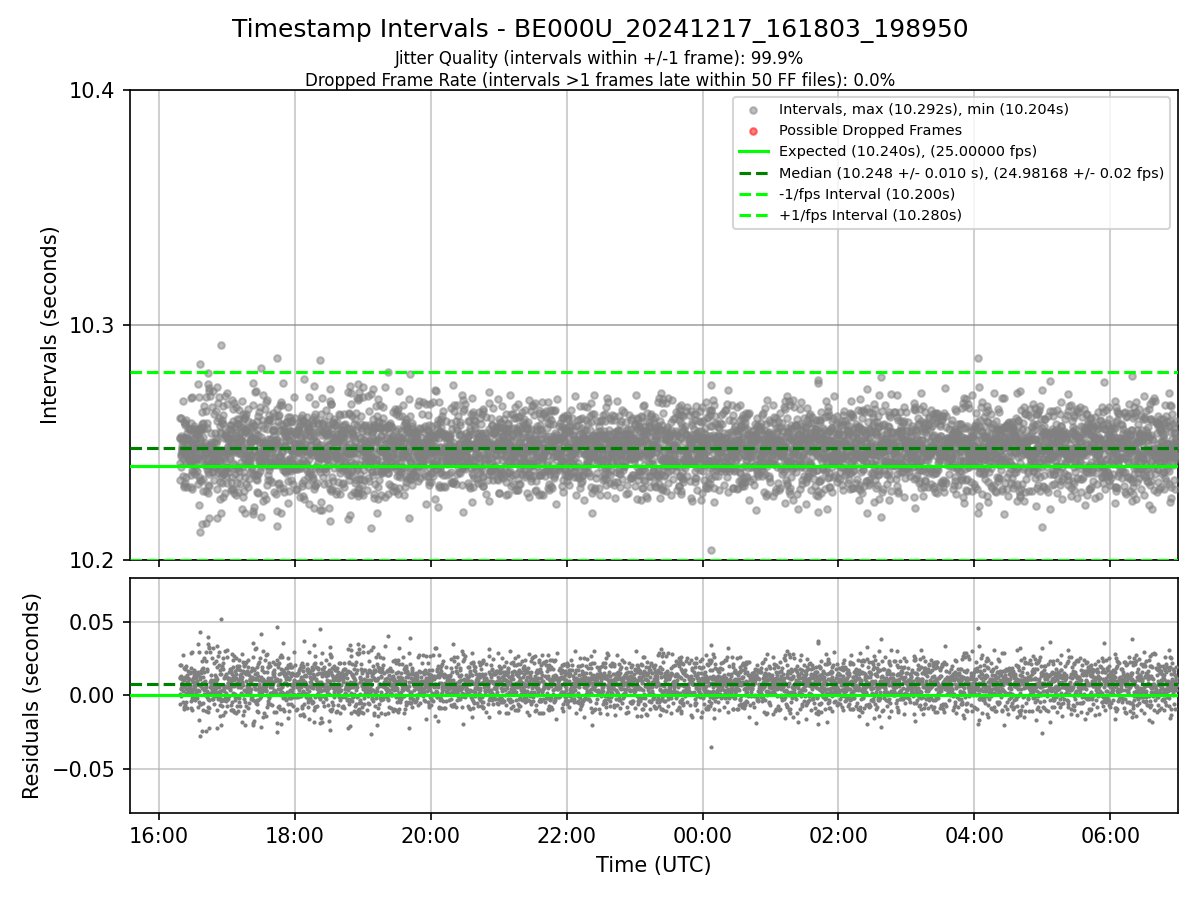Click the gray Intervals marker in the legend
Viewport: 1200px width, 900px height.
(754, 110)
